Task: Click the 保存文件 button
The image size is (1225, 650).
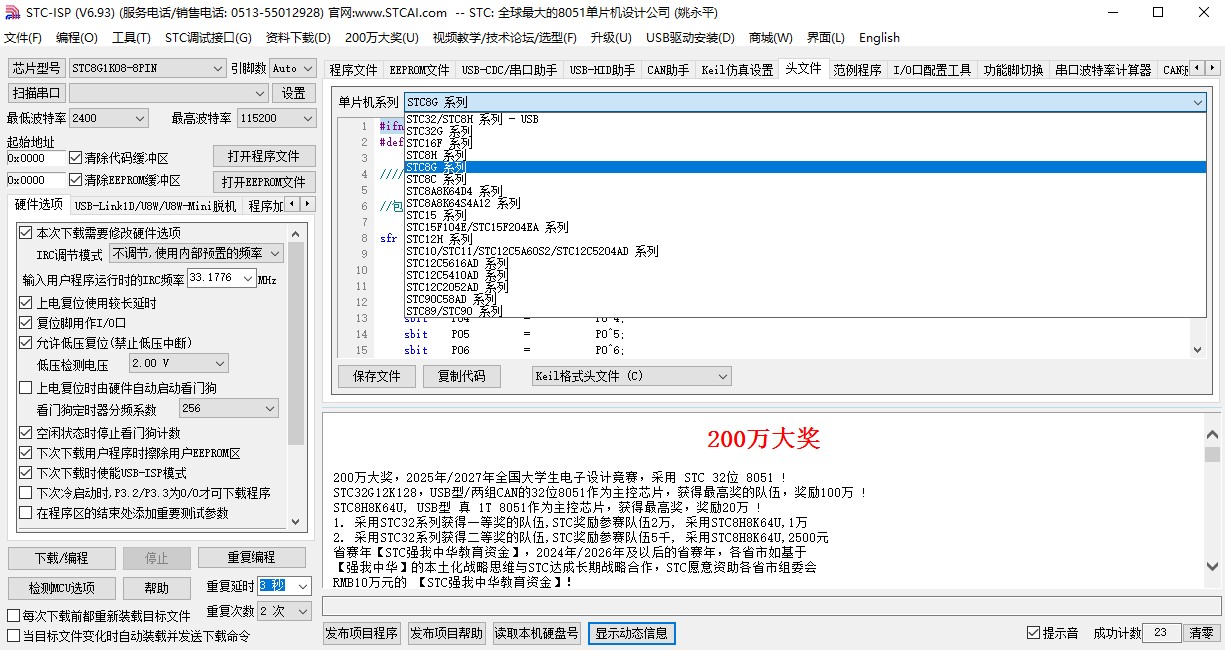Action: point(376,376)
